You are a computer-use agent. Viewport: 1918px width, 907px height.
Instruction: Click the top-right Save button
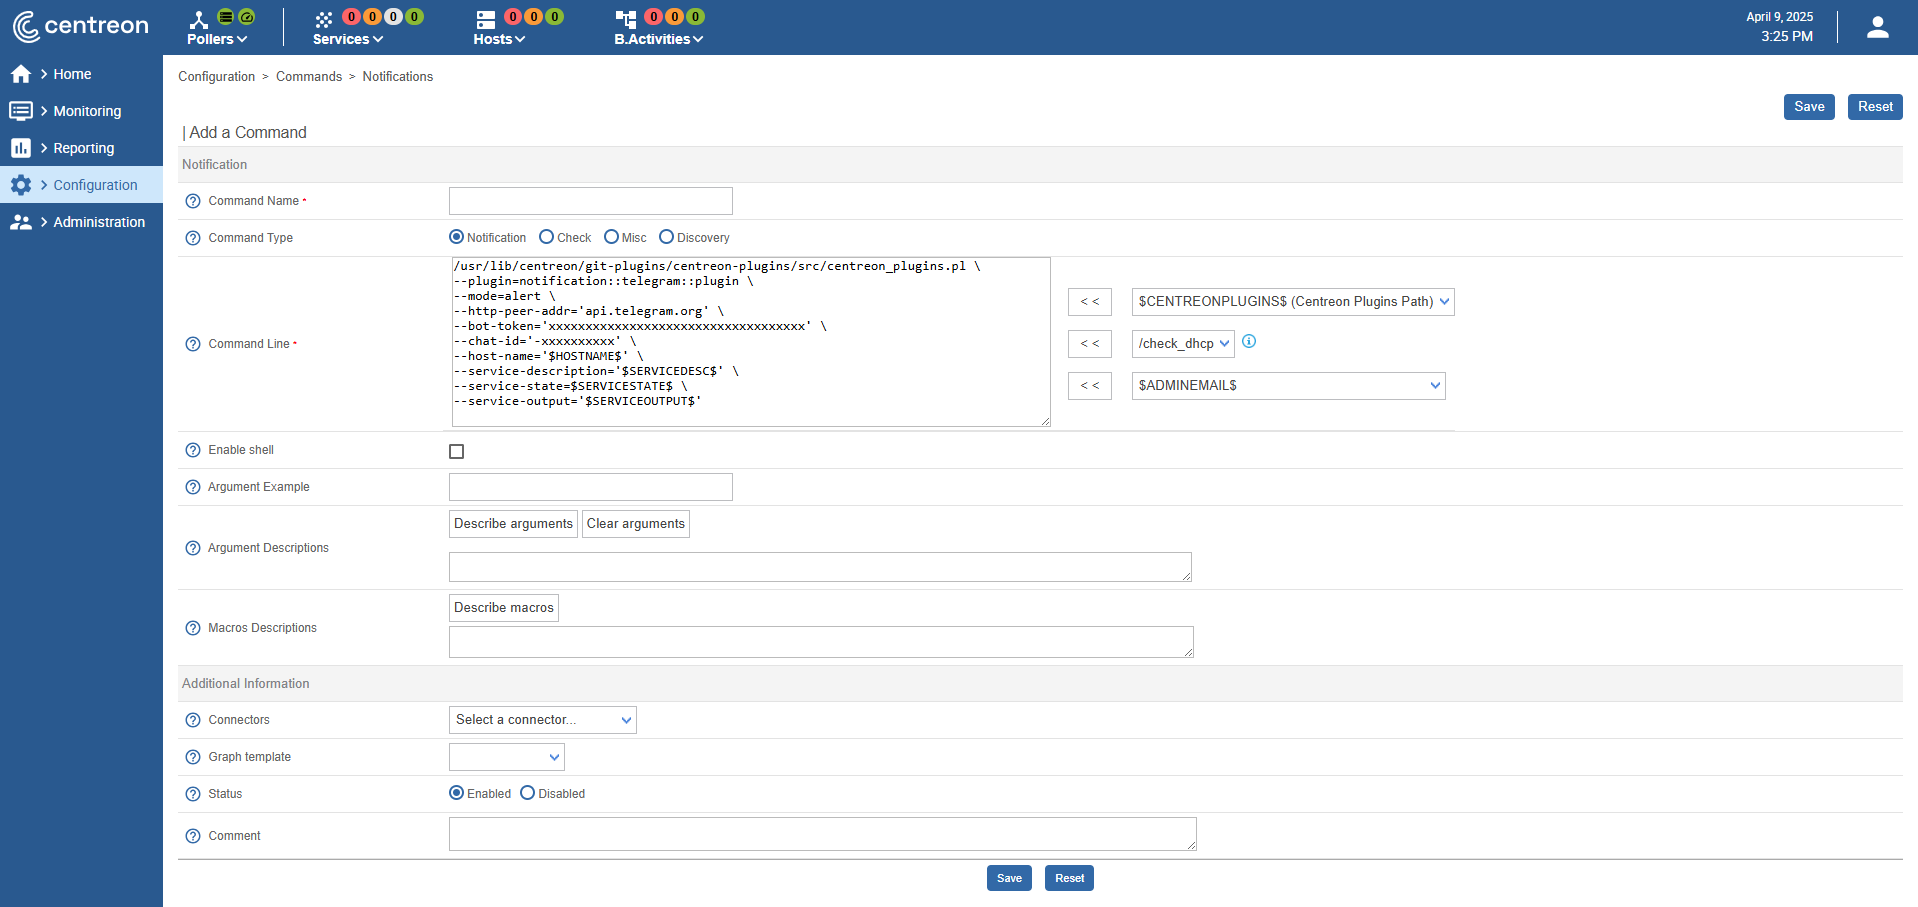tap(1808, 107)
